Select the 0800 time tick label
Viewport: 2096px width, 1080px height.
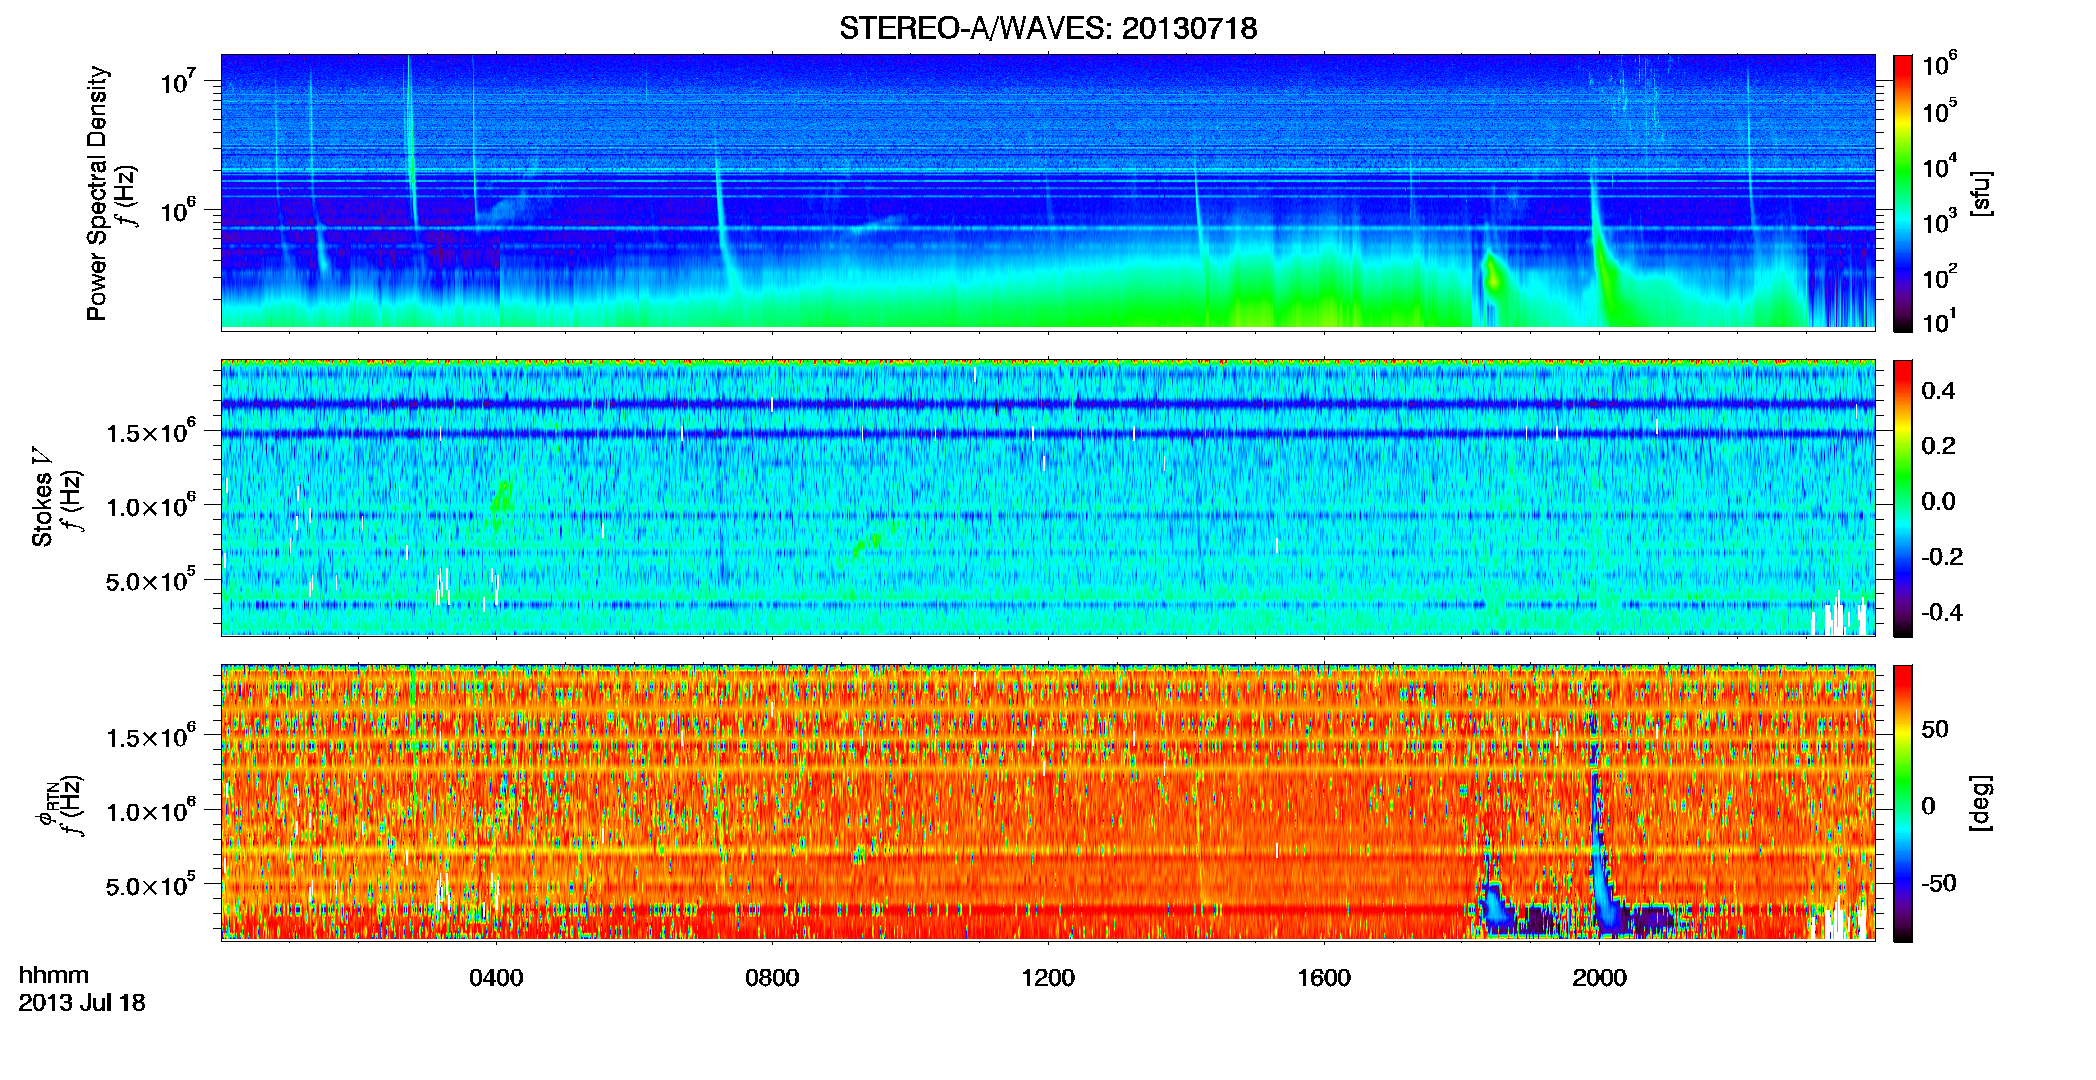(x=772, y=977)
